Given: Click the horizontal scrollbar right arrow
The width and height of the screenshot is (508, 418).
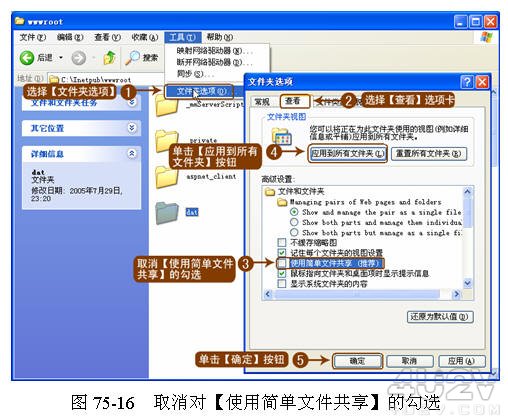Looking at the screenshot, I should tap(456, 294).
